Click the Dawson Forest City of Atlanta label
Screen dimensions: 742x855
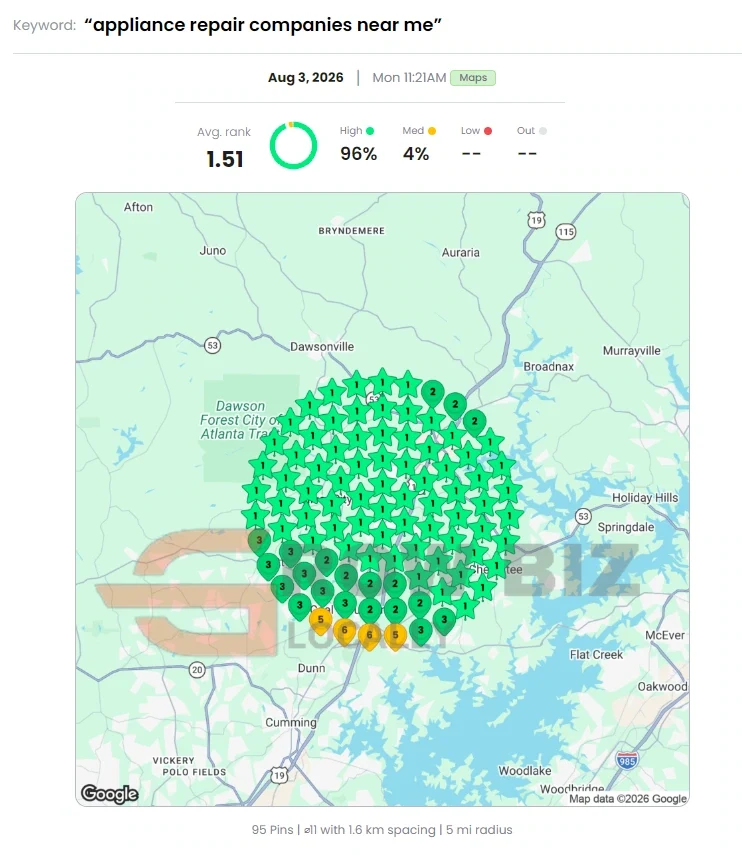pyautogui.click(x=240, y=420)
